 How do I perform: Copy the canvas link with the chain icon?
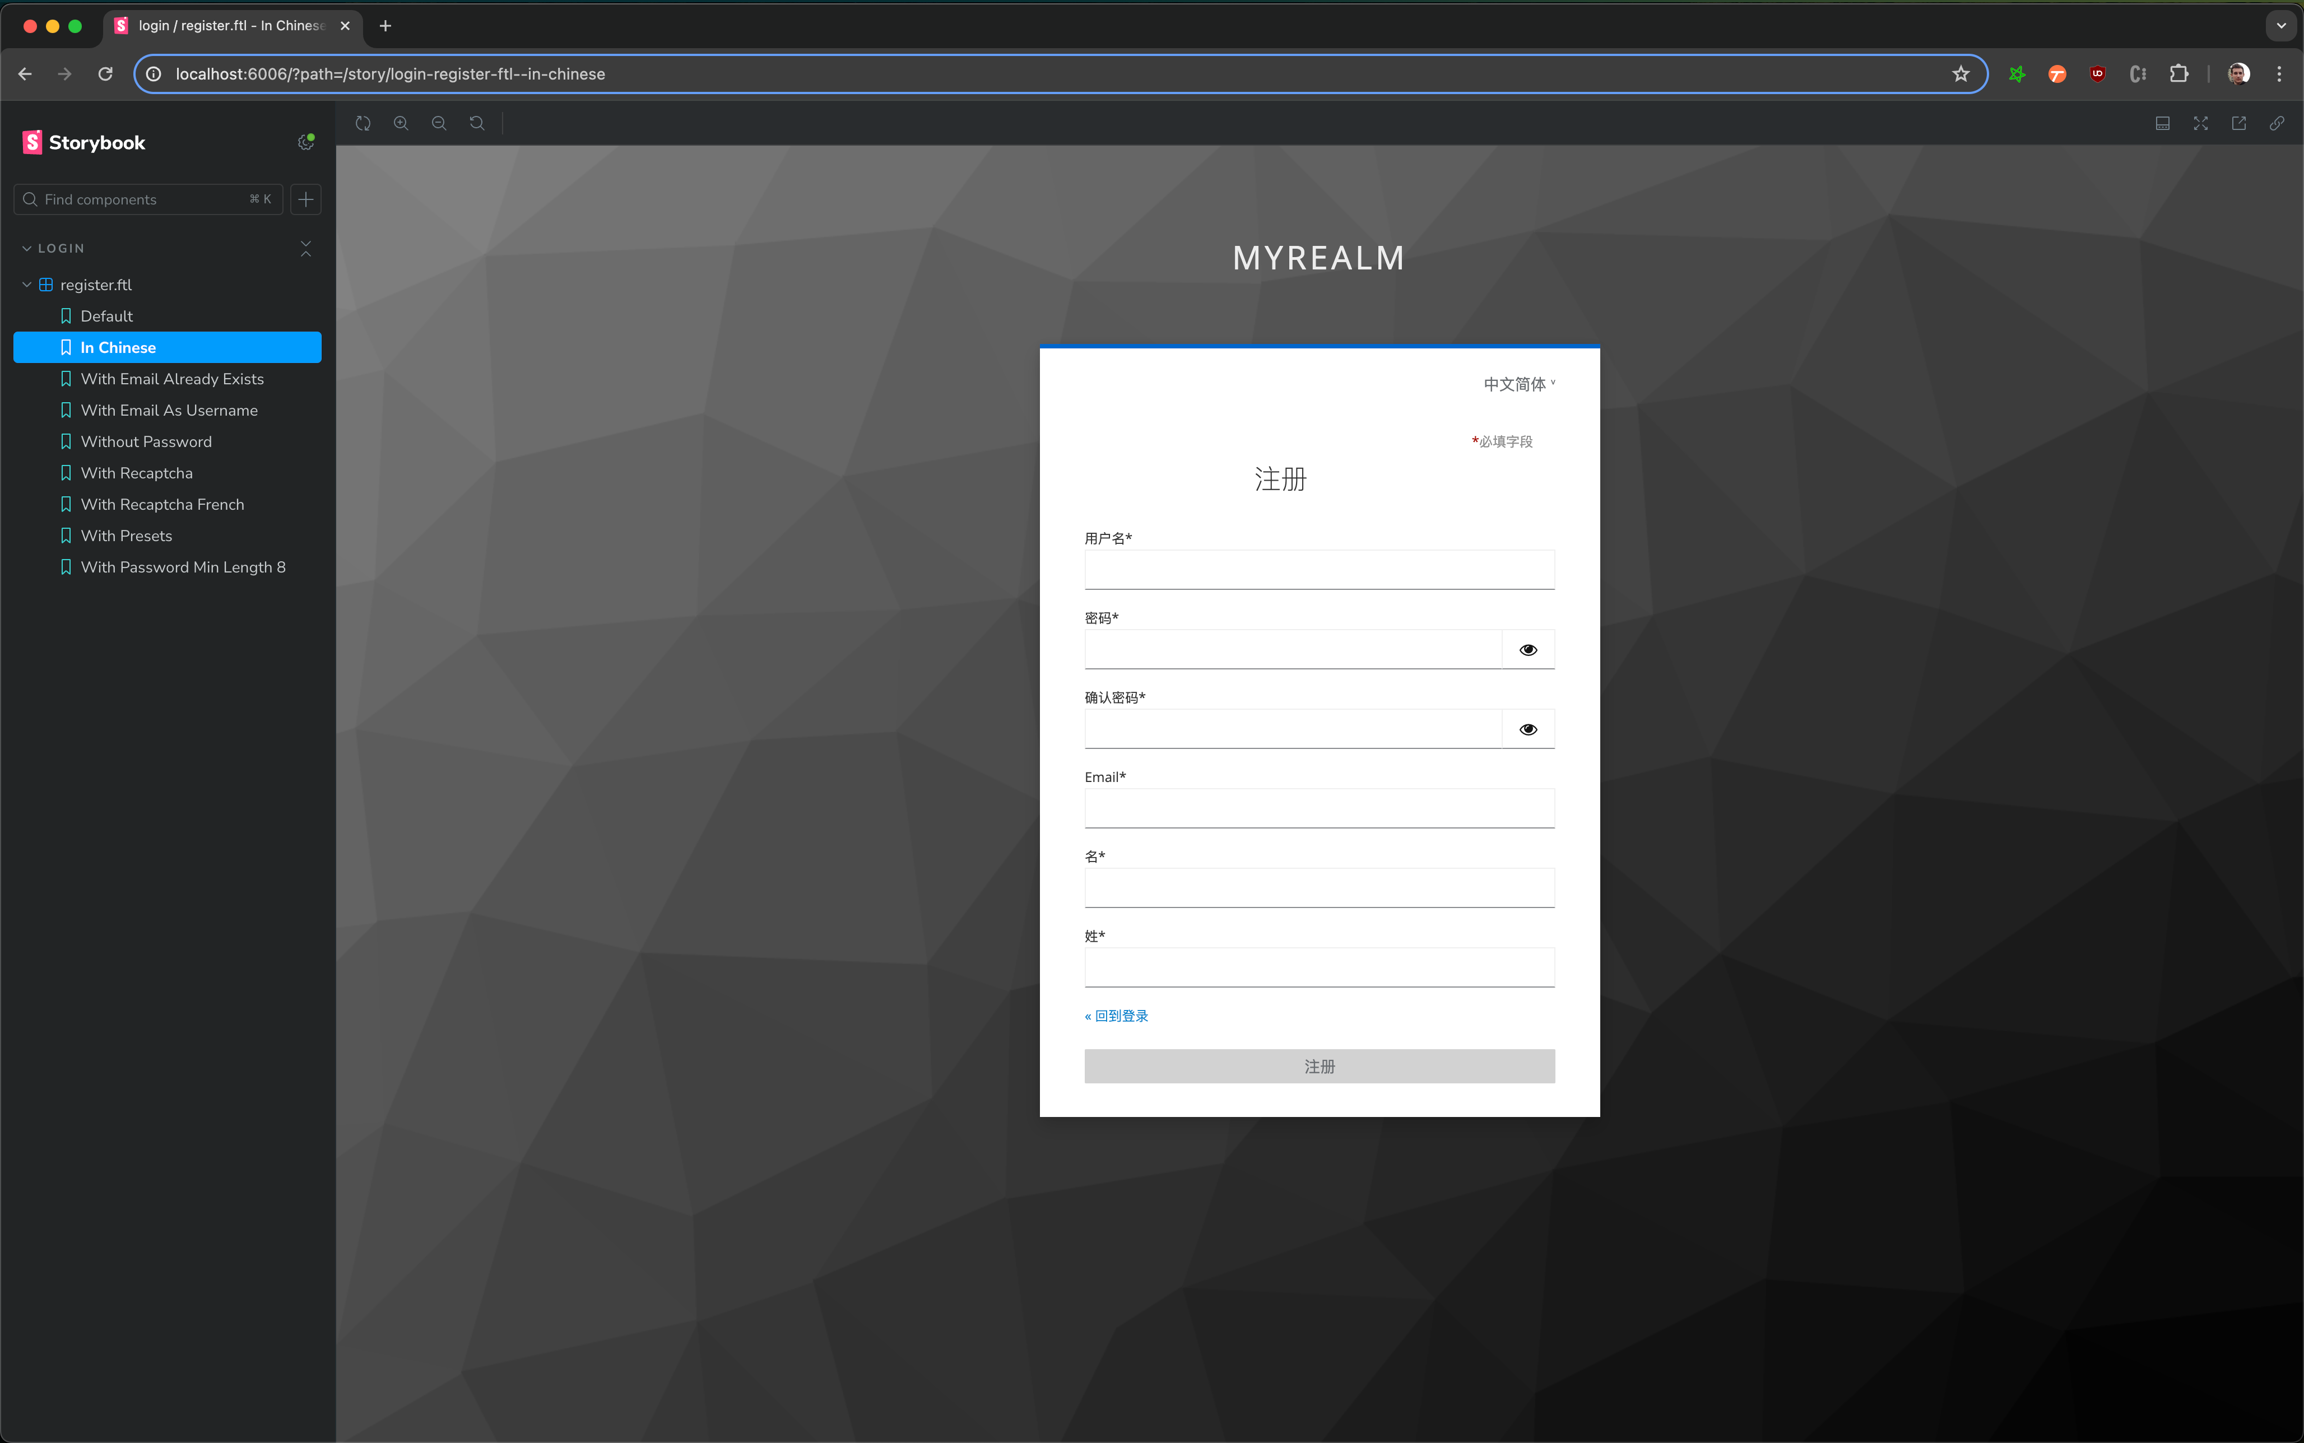pyautogui.click(x=2277, y=123)
